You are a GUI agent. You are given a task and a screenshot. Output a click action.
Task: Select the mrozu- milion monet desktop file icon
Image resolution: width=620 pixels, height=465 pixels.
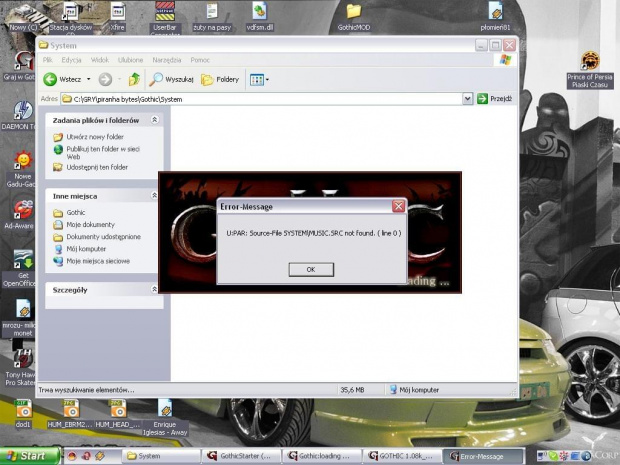coord(20,318)
